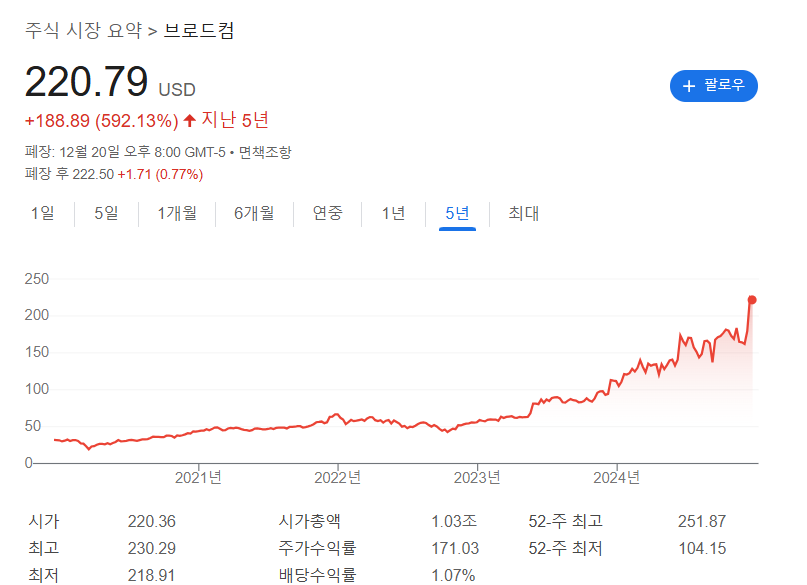
Task: Select the 1일 range tab
Action: pyautogui.click(x=43, y=213)
